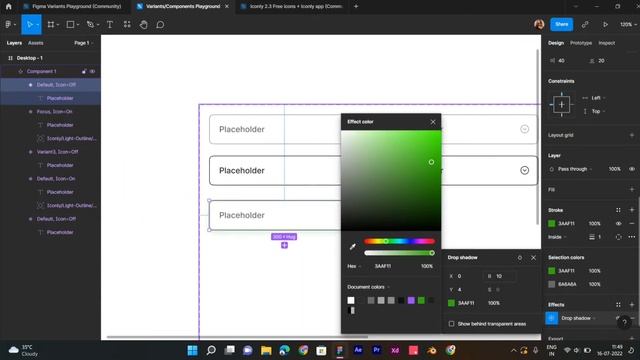Click the Share button
The image size is (640, 360).
(x=561, y=24)
